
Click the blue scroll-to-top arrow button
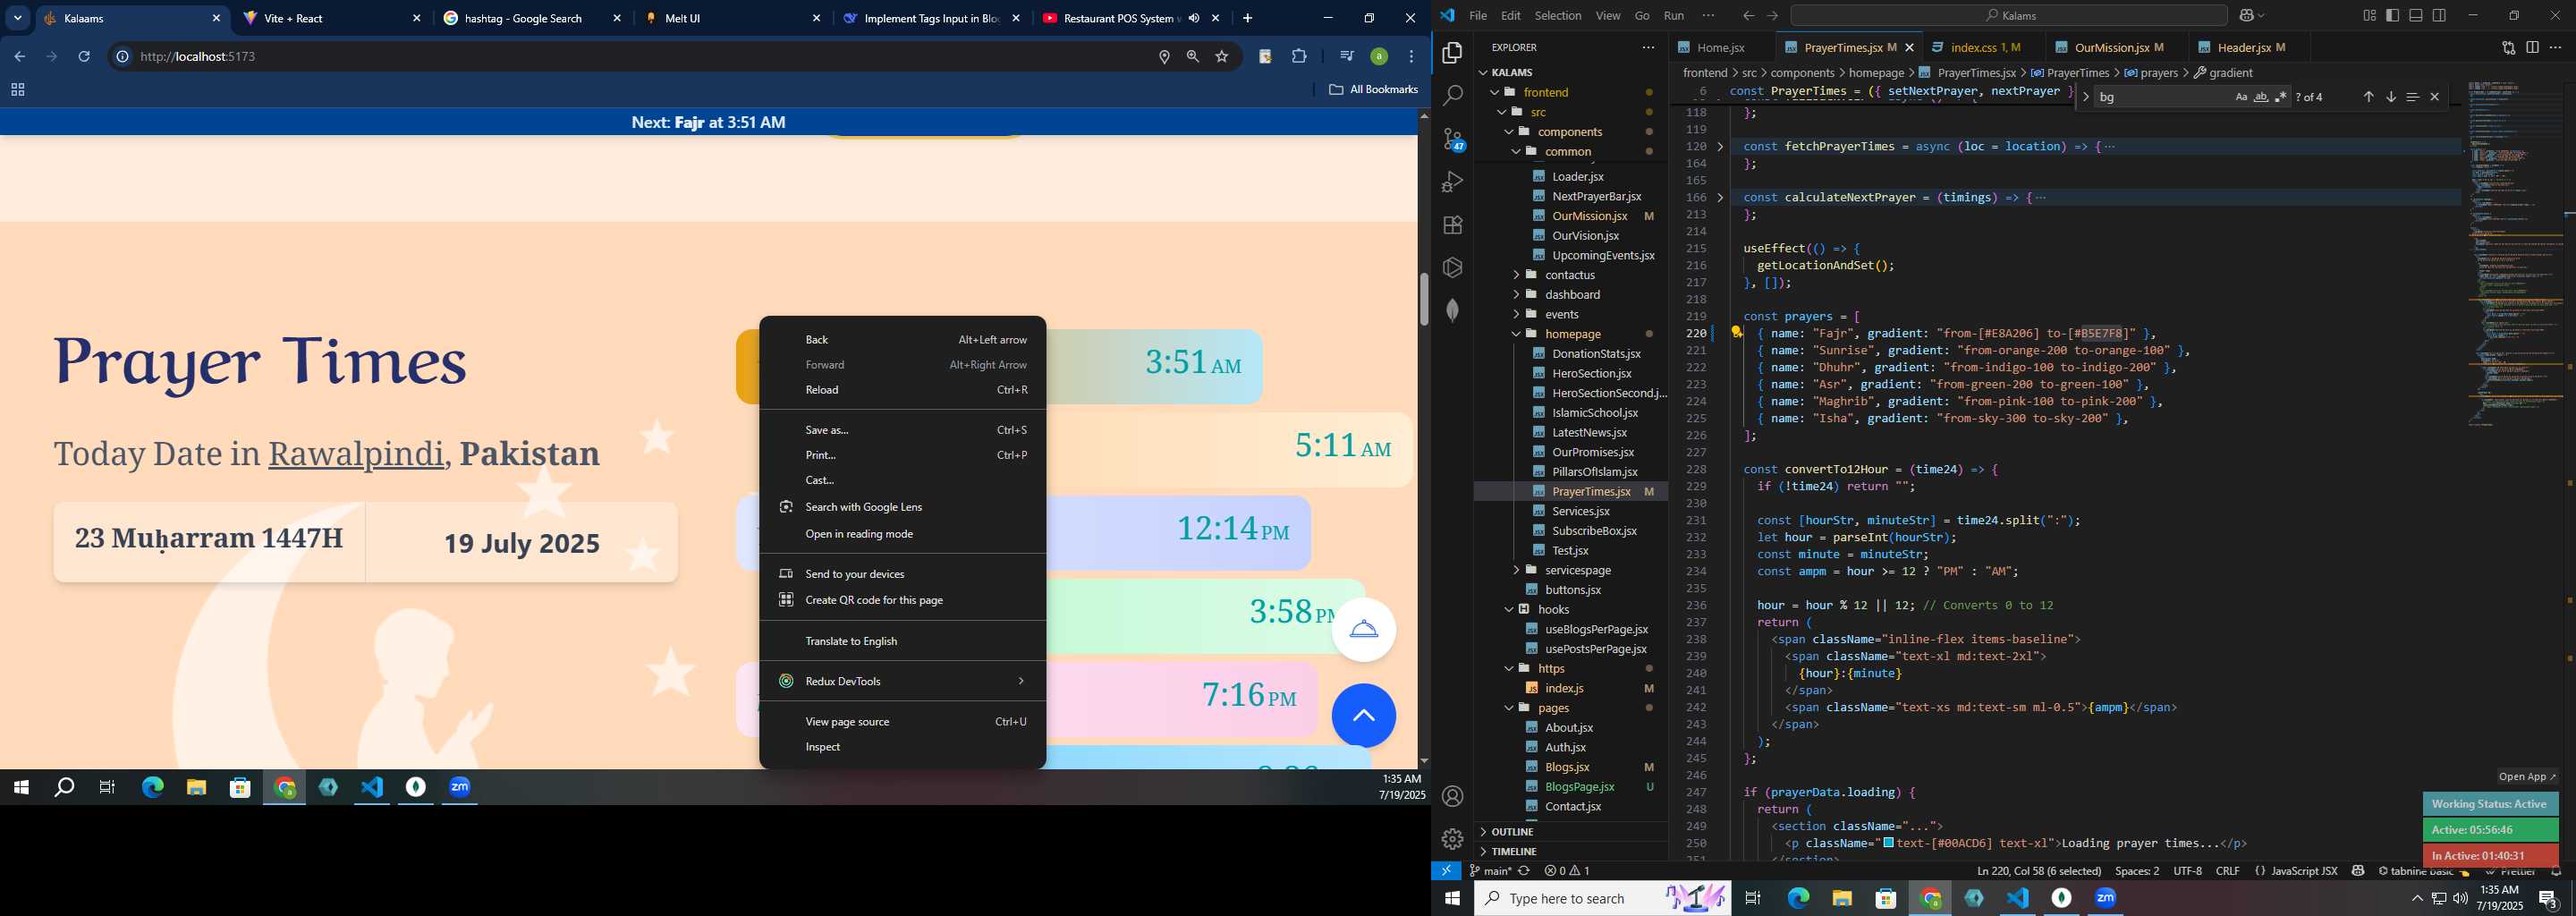click(x=1363, y=715)
